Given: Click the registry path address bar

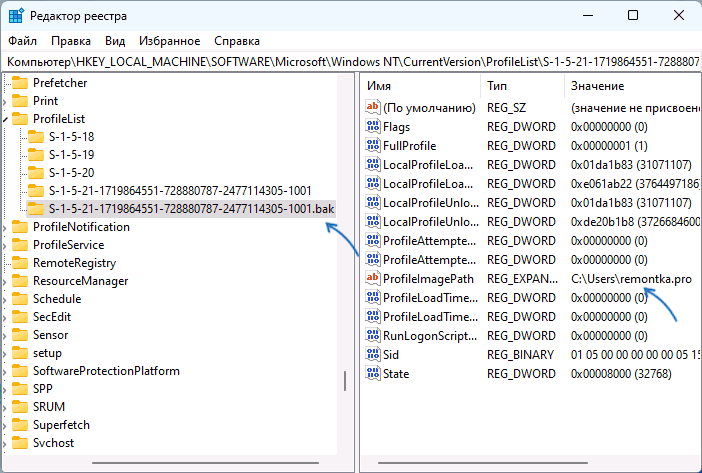Looking at the screenshot, I should 350,62.
